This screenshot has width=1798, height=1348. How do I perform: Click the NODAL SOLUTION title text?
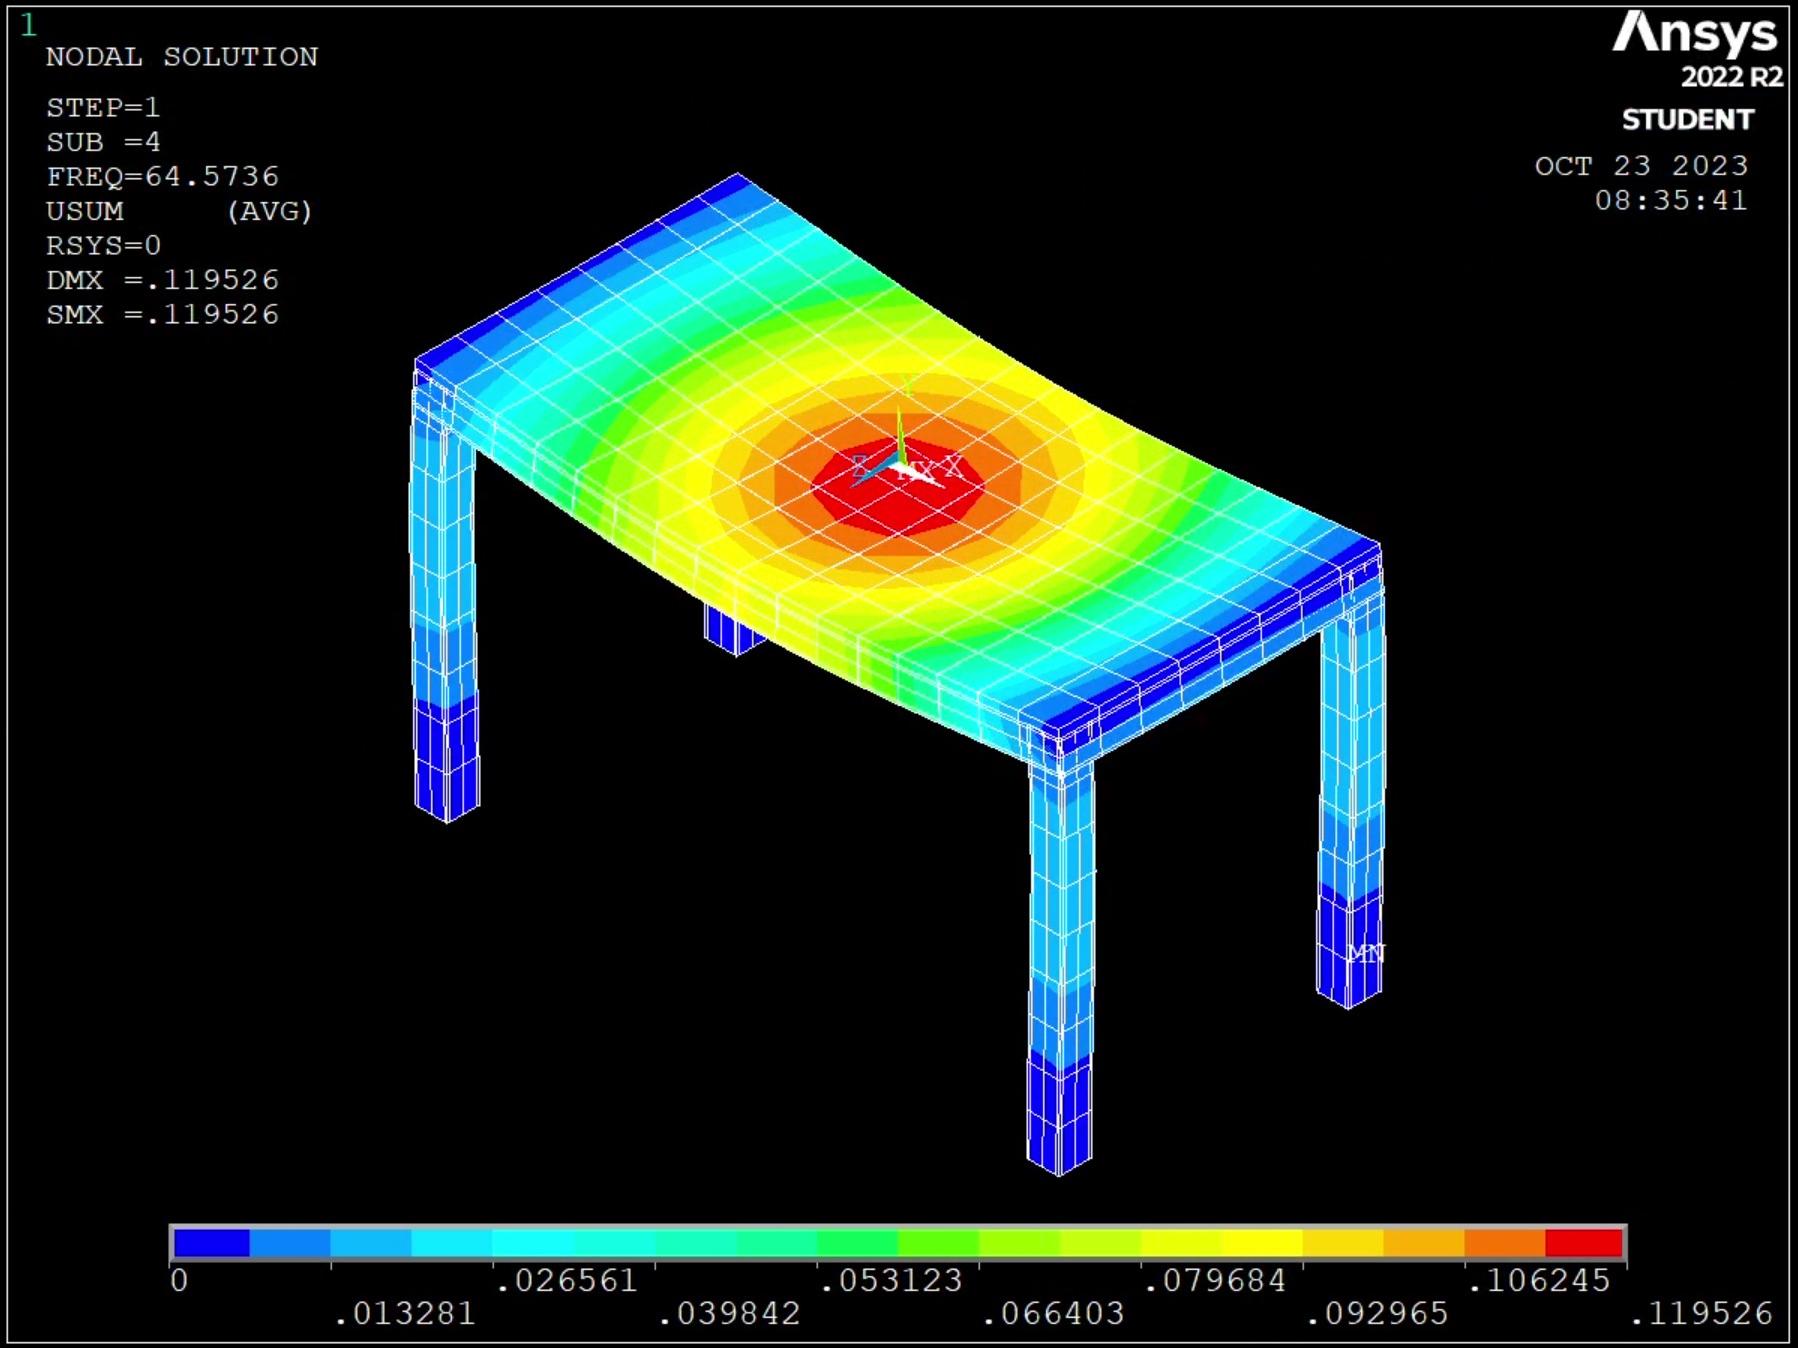pyautogui.click(x=182, y=57)
